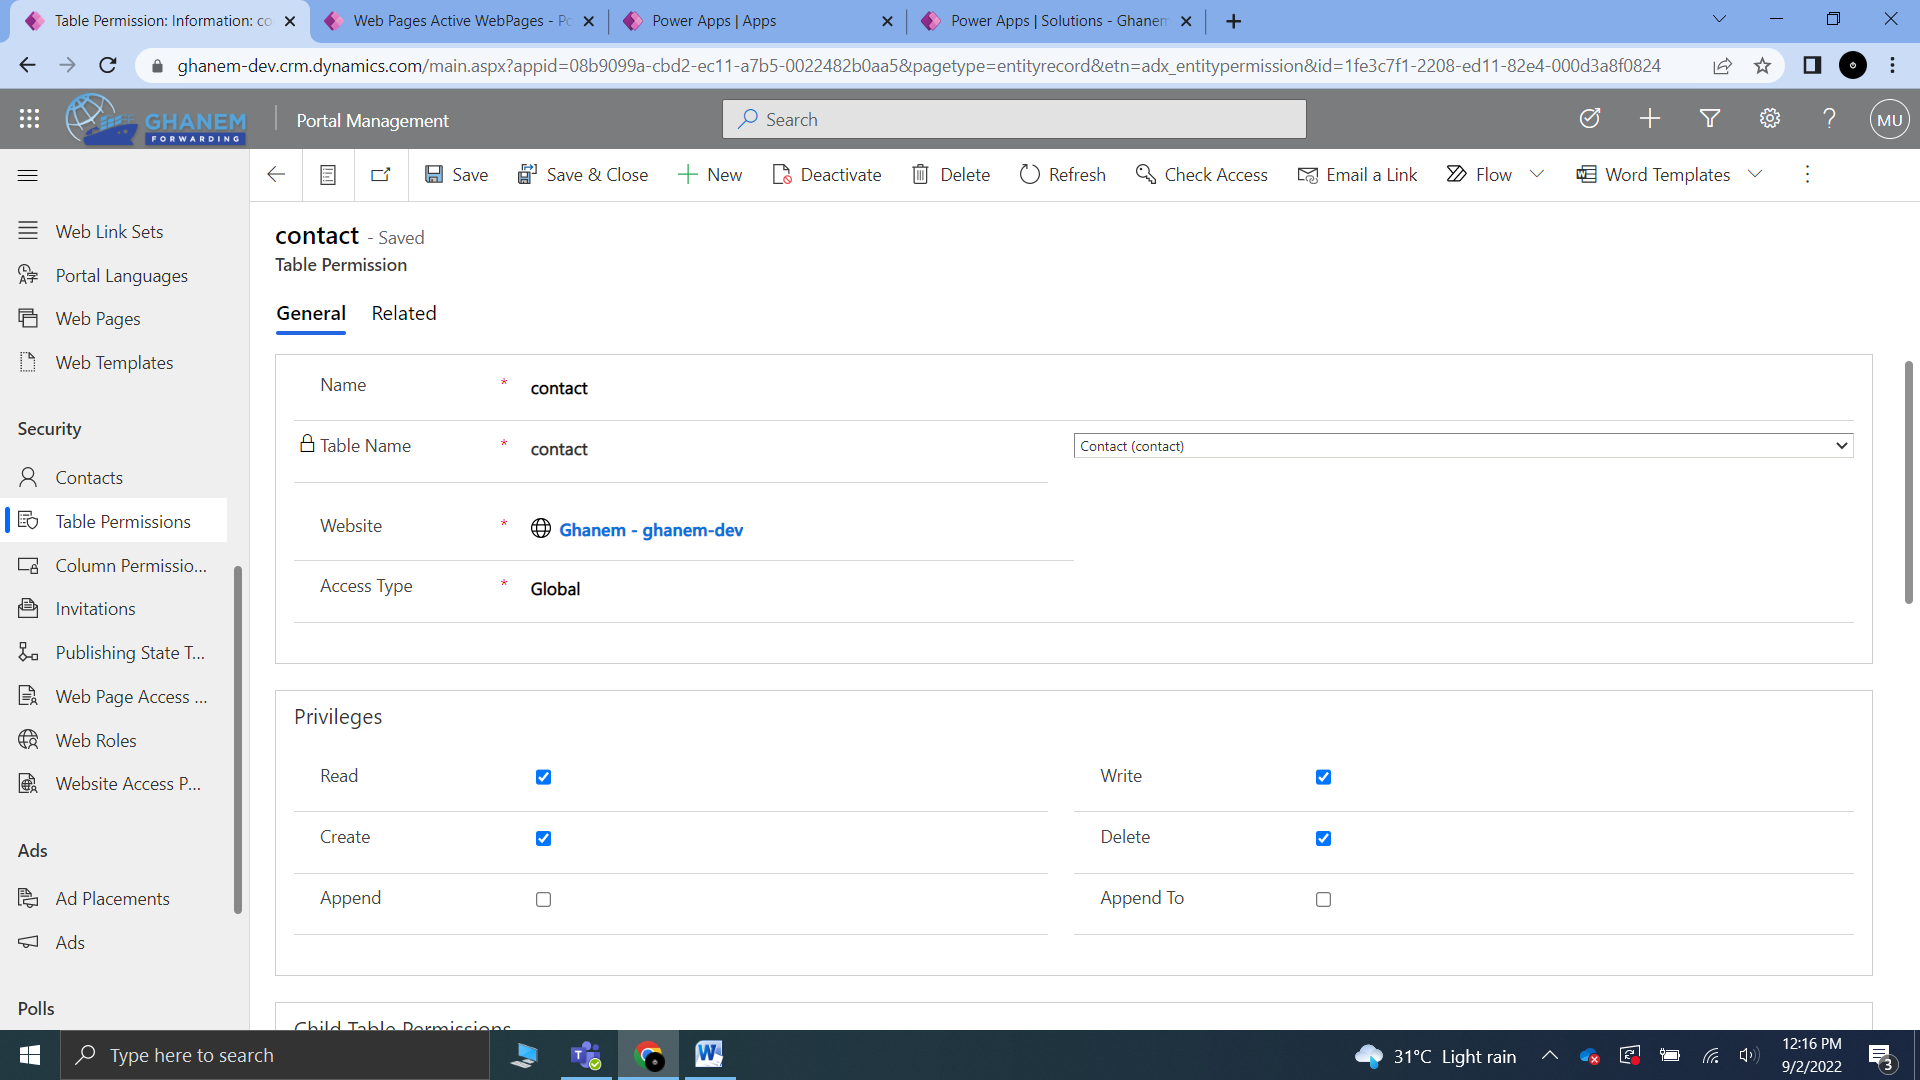
Task: Select Table Permissions in the sidebar
Action: [x=122, y=520]
